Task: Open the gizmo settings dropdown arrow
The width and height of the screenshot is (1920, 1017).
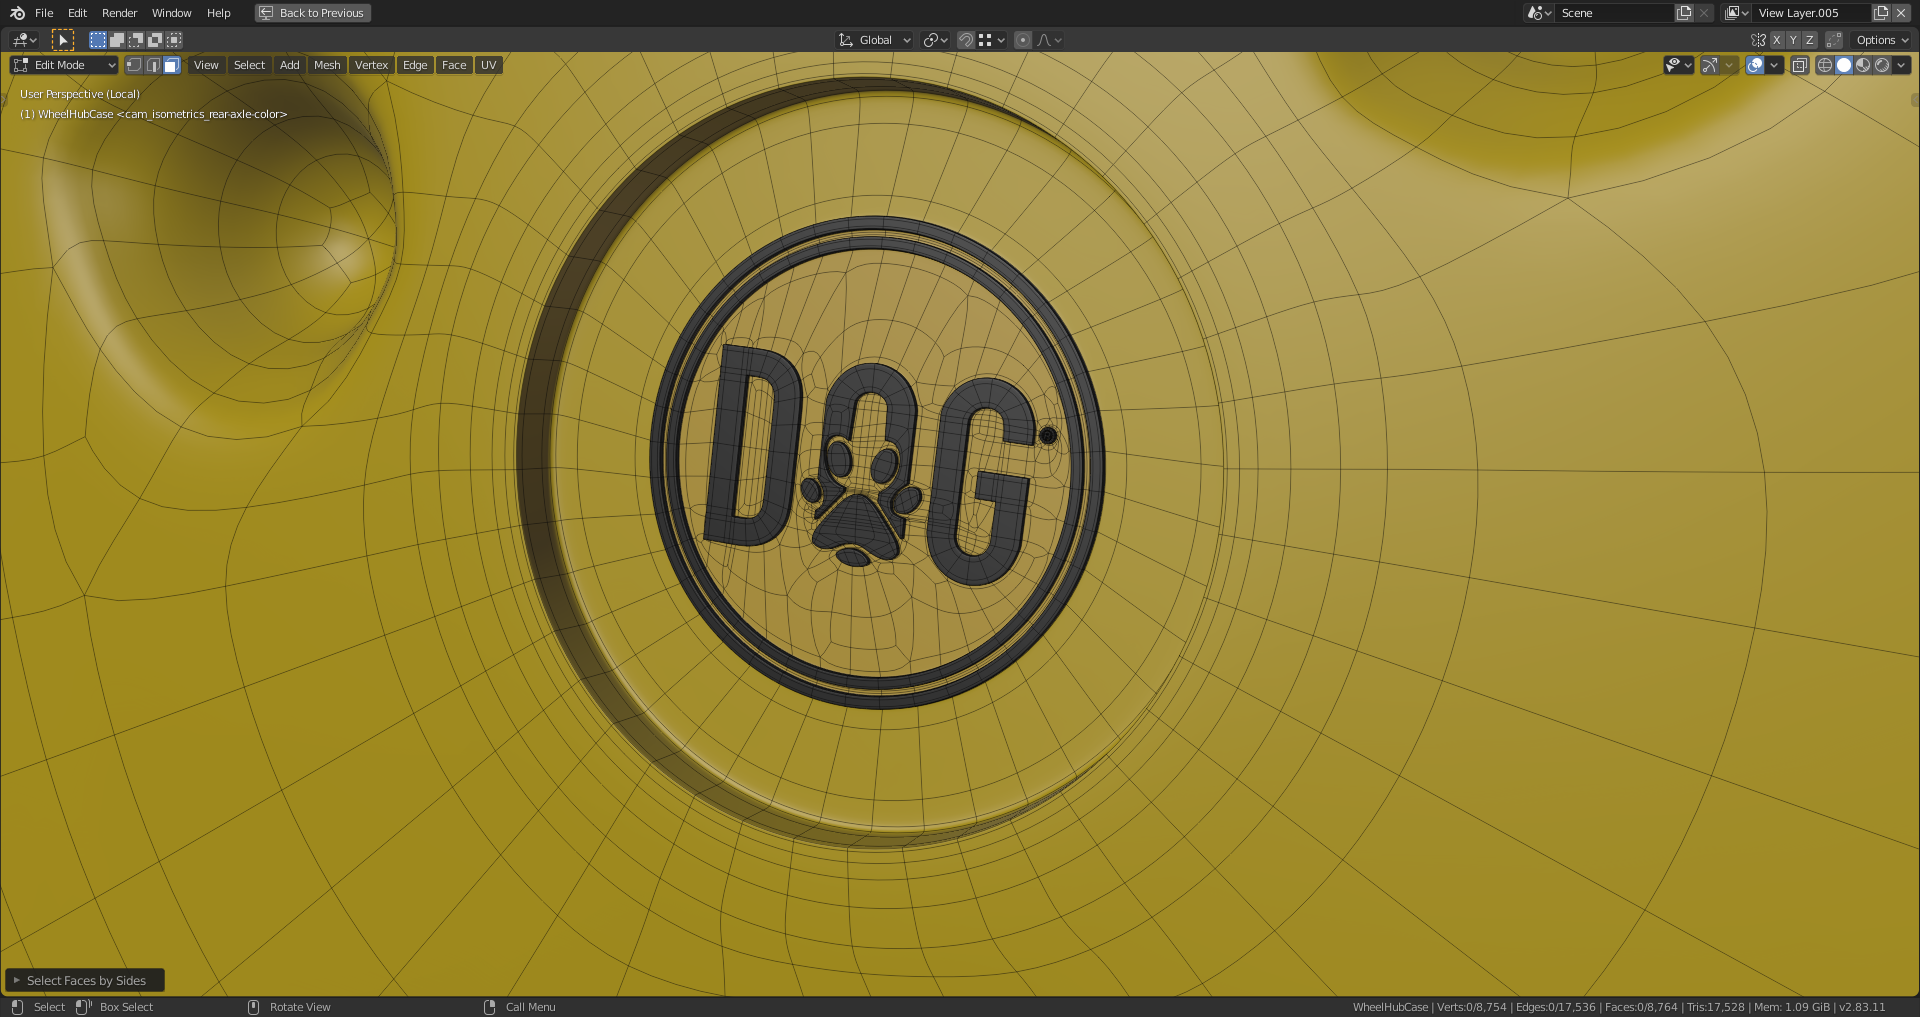Action: 1729,65
